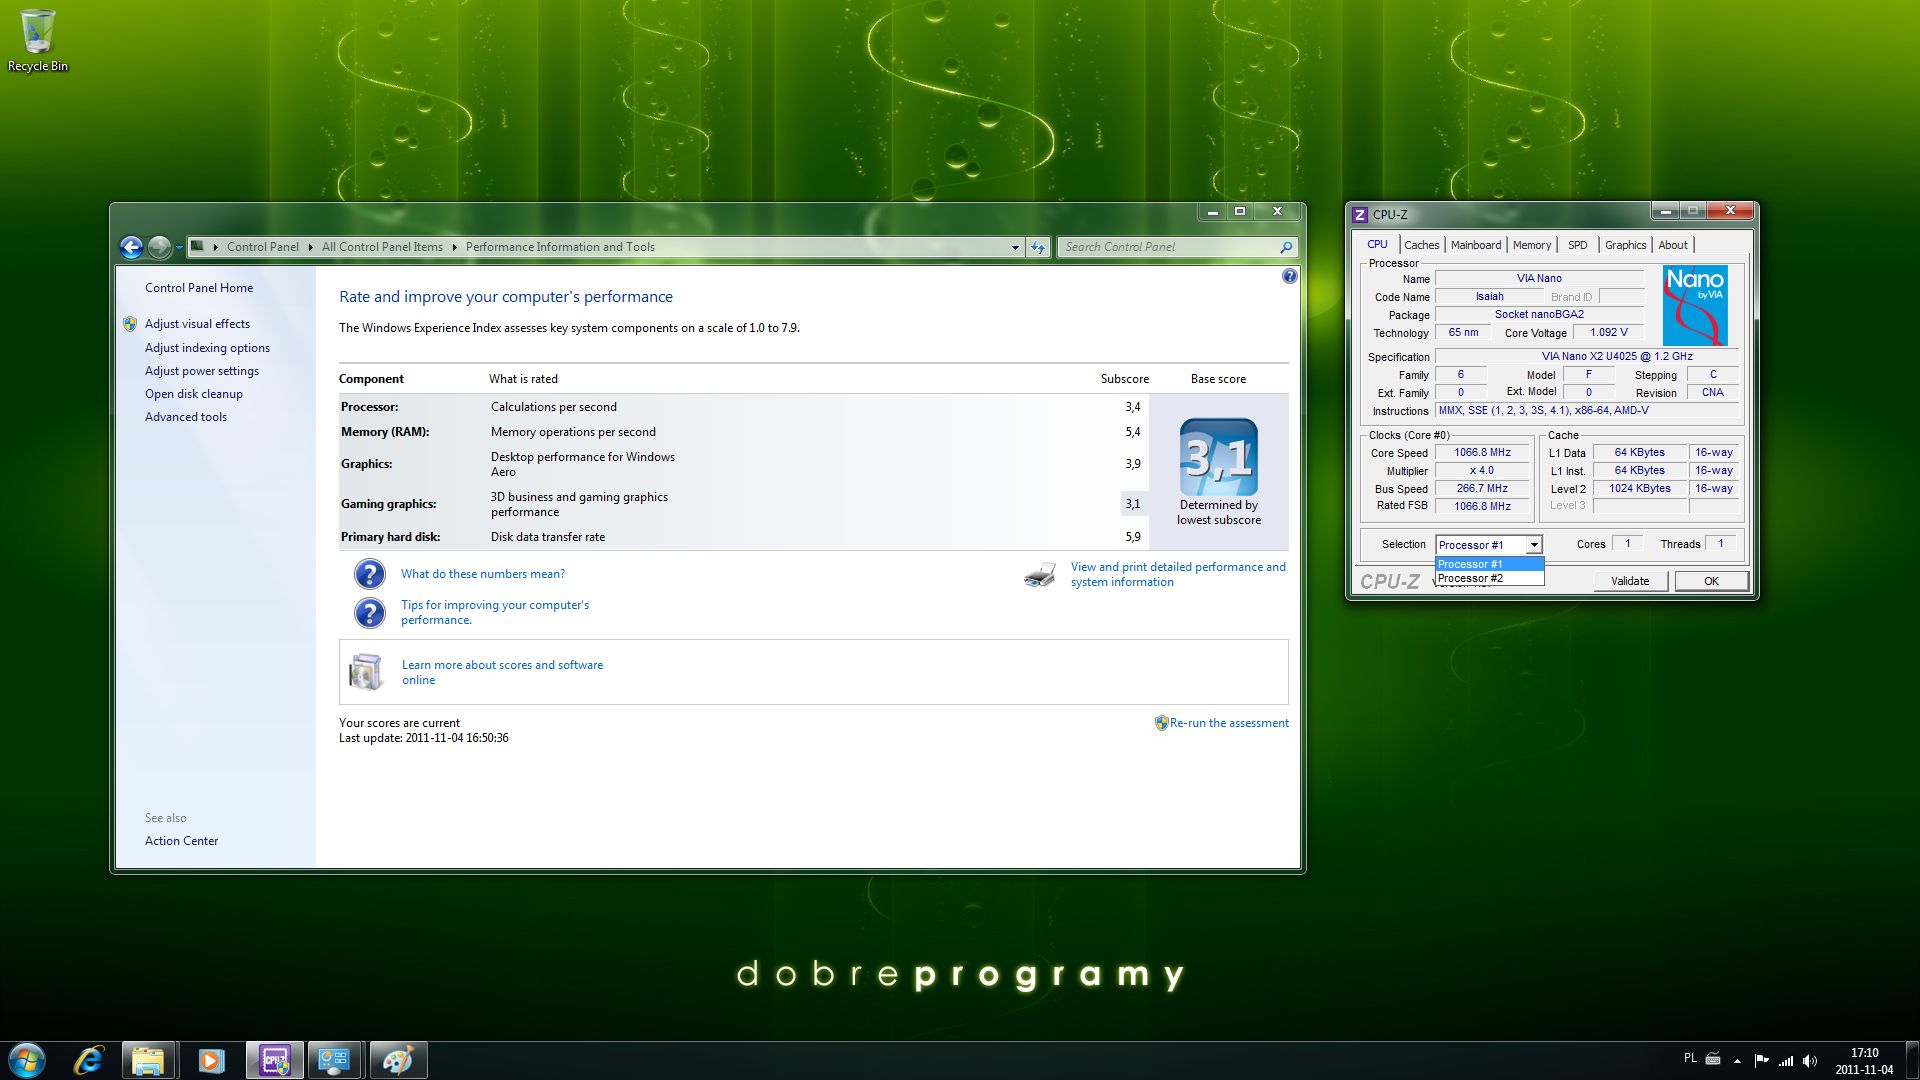This screenshot has width=1920, height=1080.
Task: Click 'Re-run the assessment' link
Action: point(1229,723)
